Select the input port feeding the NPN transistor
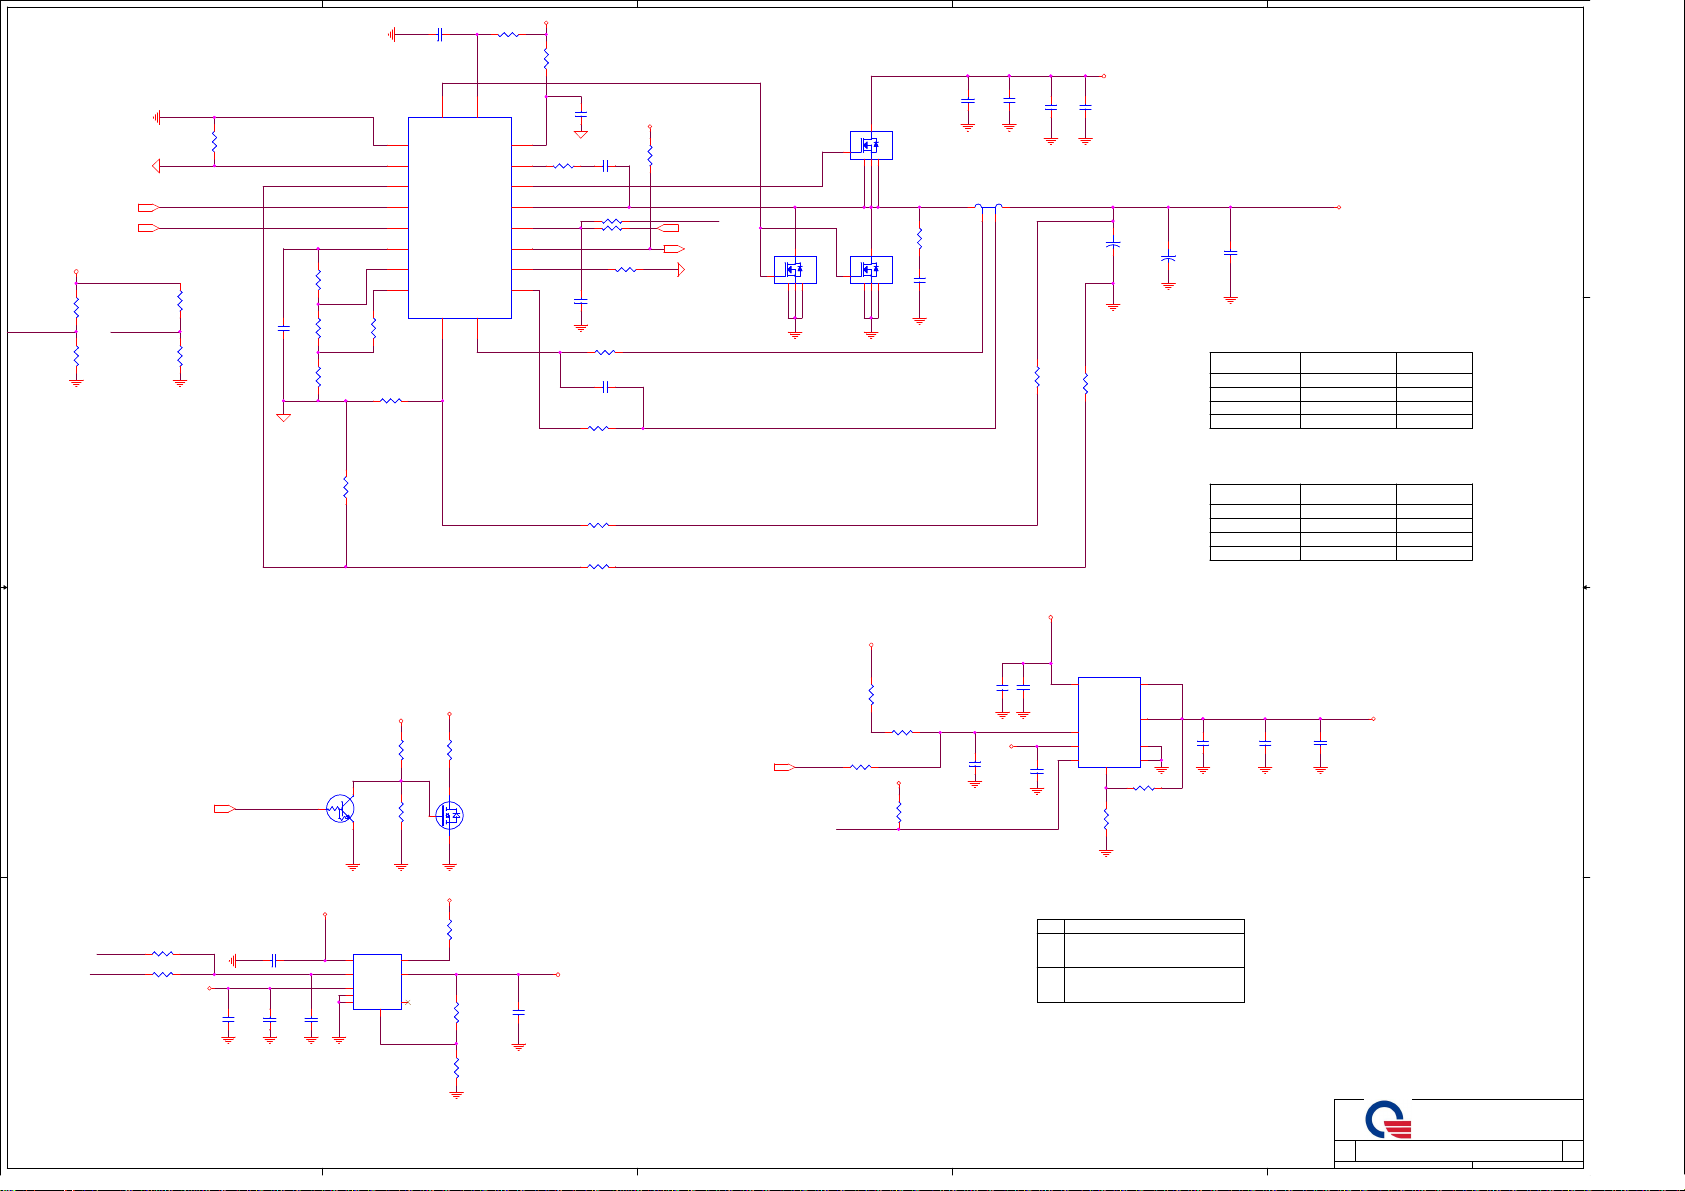 [225, 809]
